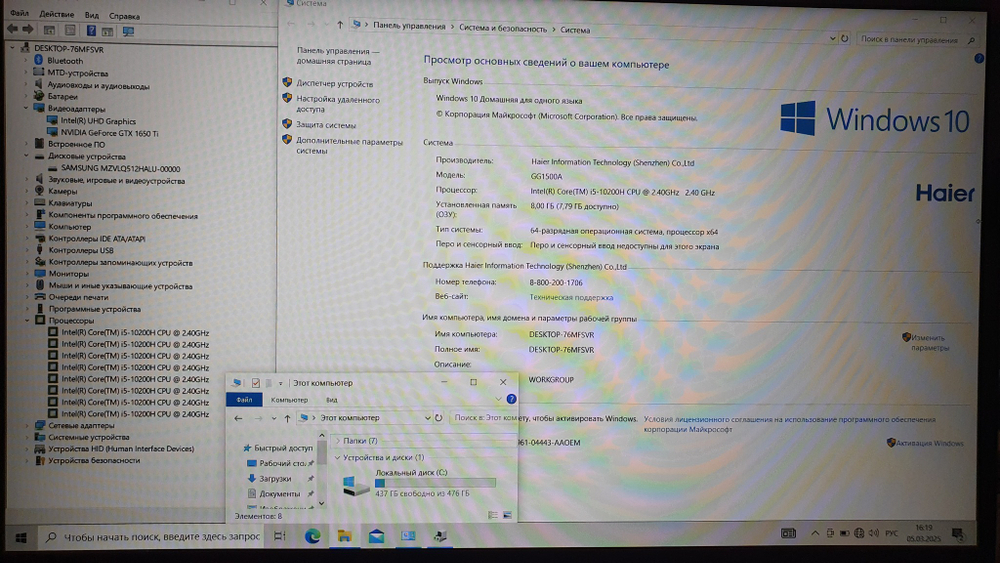The width and height of the screenshot is (1000, 563).
Task: Click the help icon in Device Manager toolbar
Action: 91,31
